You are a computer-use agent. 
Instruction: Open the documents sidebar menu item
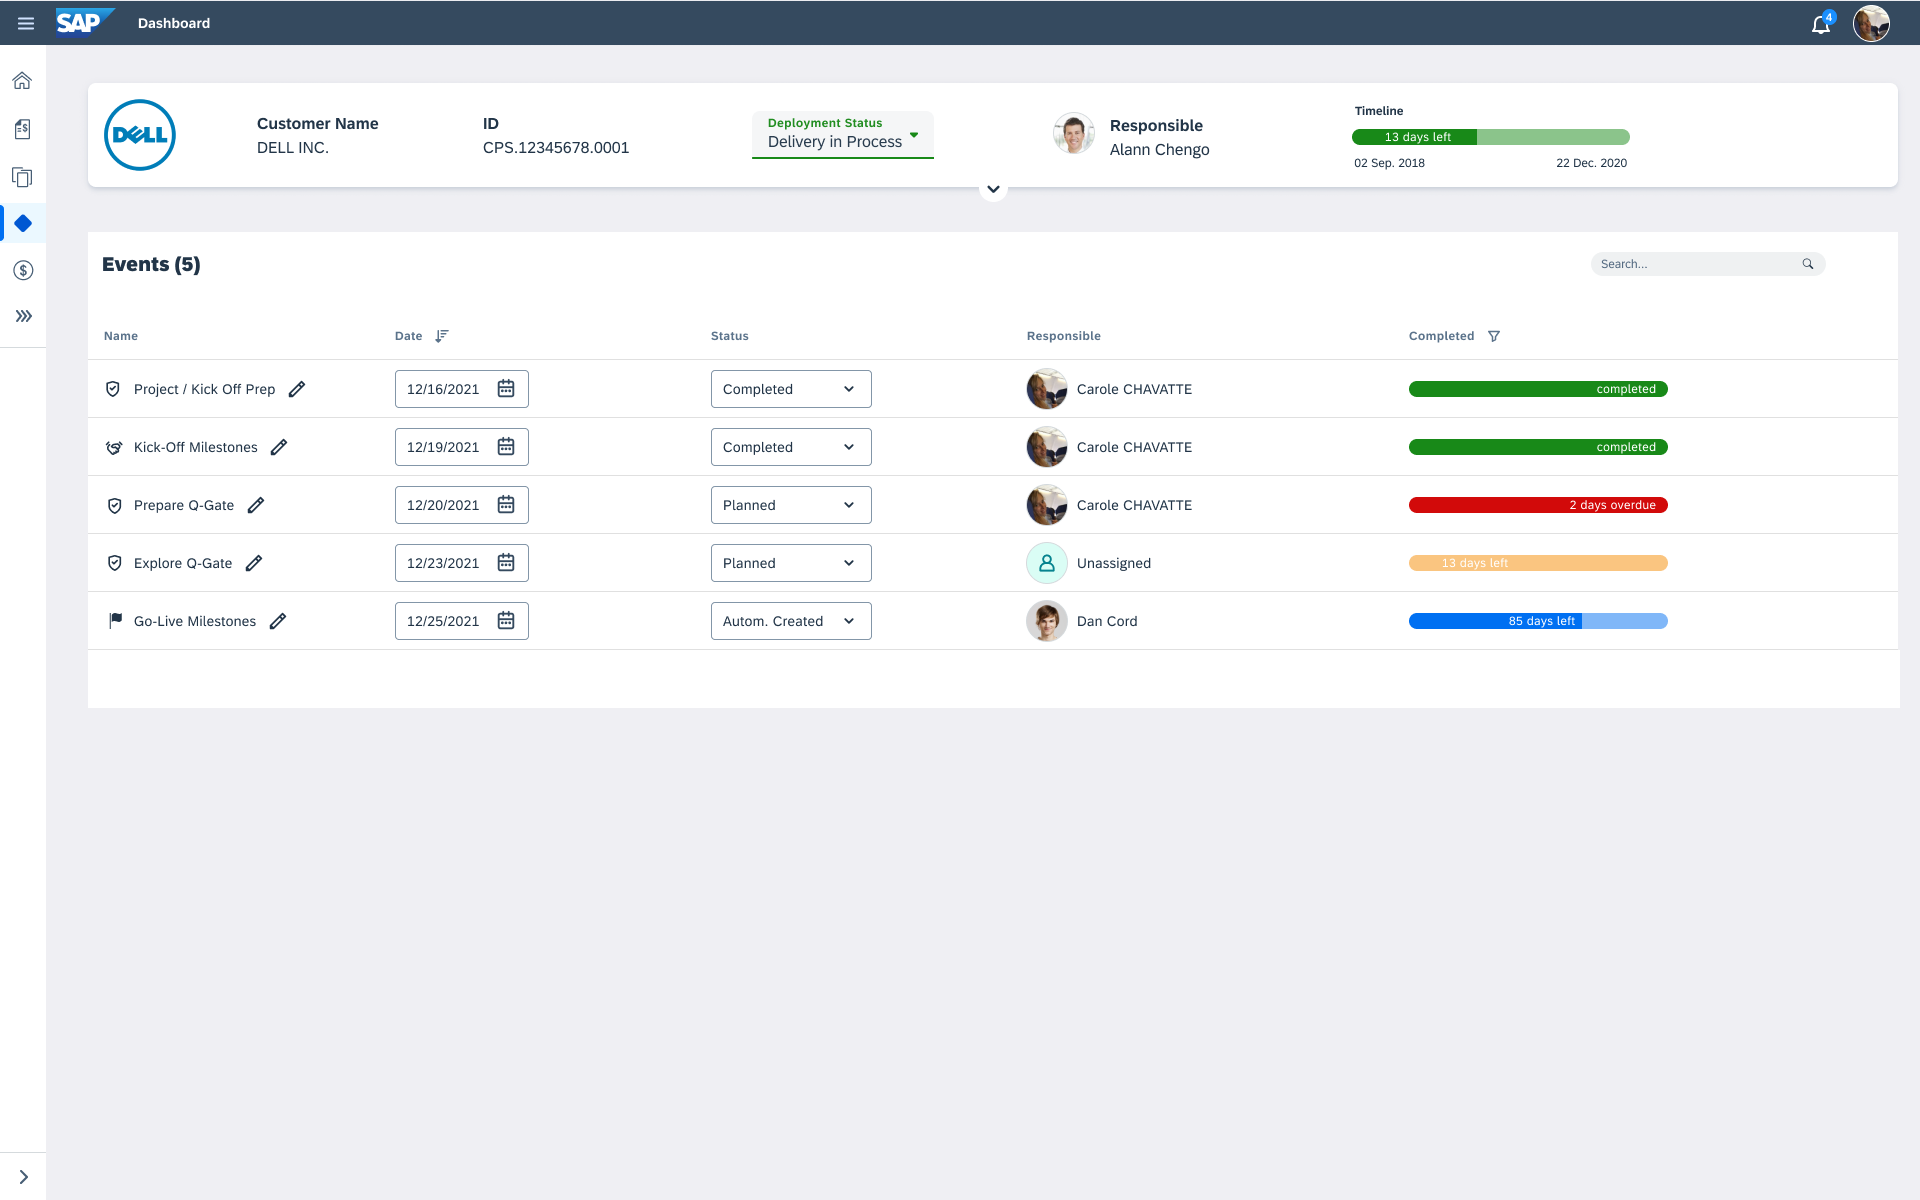point(22,177)
